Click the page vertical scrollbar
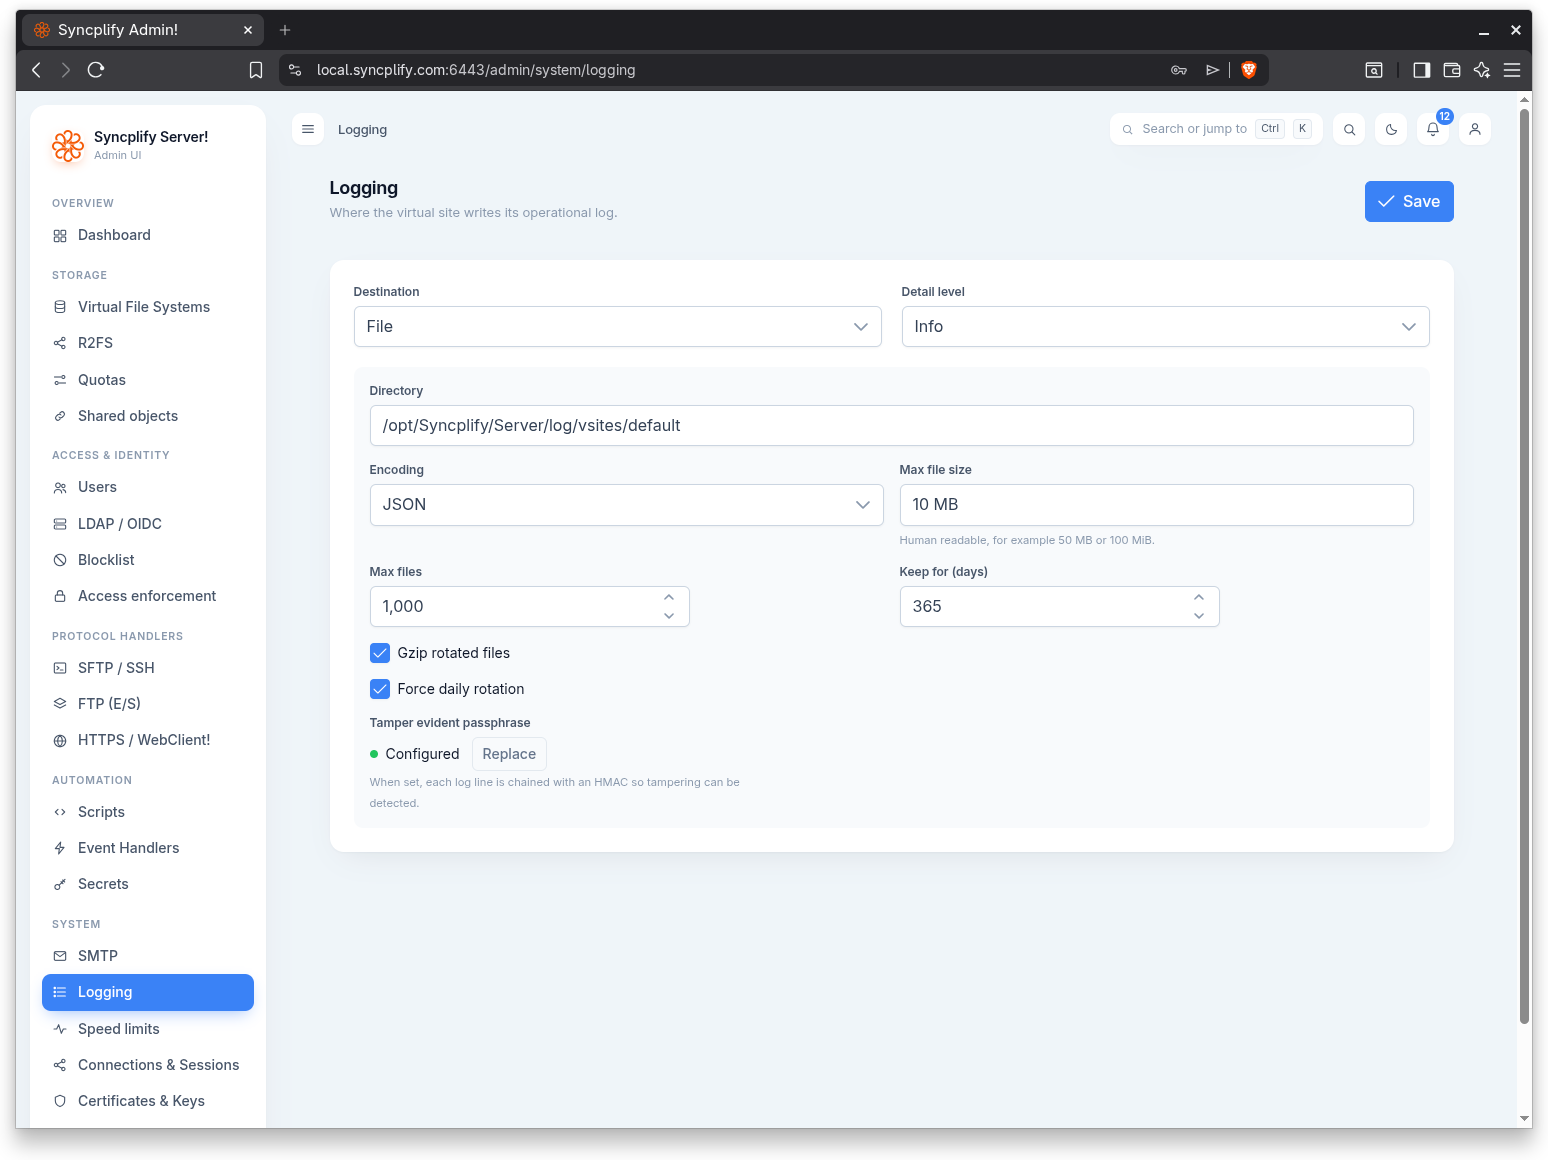The height and width of the screenshot is (1160, 1548). click(1524, 565)
